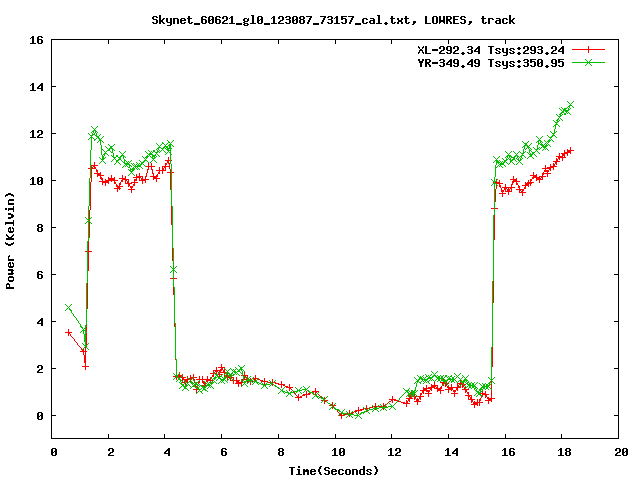The image size is (640, 480).
Task: Click the first green data point near 4.6 Kelvin
Action: tap(69, 307)
